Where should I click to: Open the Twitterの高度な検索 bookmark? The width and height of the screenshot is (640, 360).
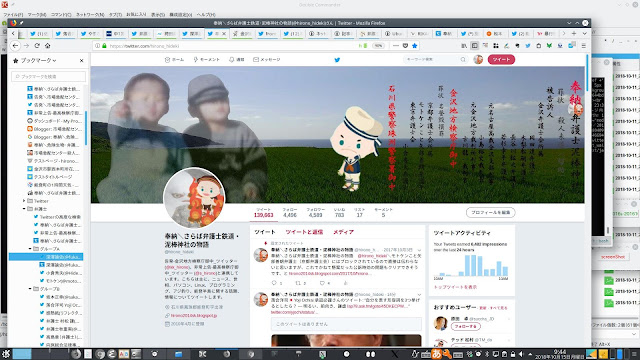click(x=57, y=217)
